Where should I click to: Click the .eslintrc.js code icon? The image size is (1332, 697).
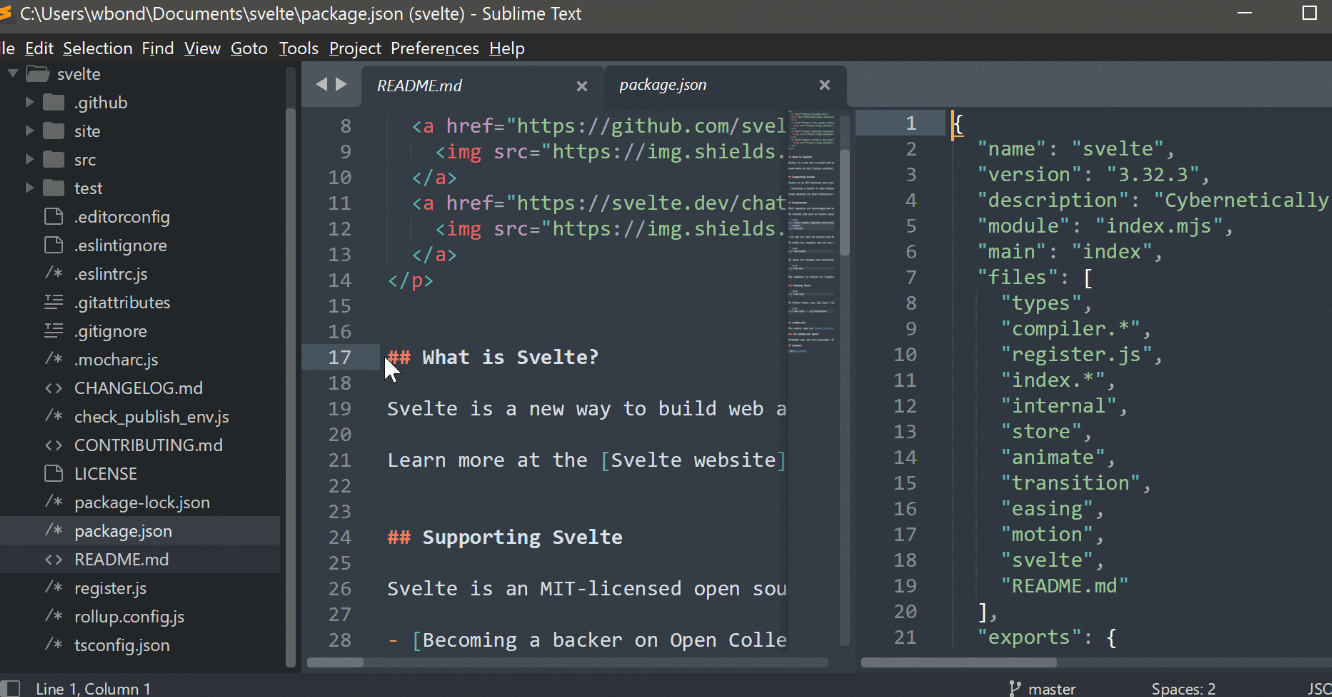(54, 274)
